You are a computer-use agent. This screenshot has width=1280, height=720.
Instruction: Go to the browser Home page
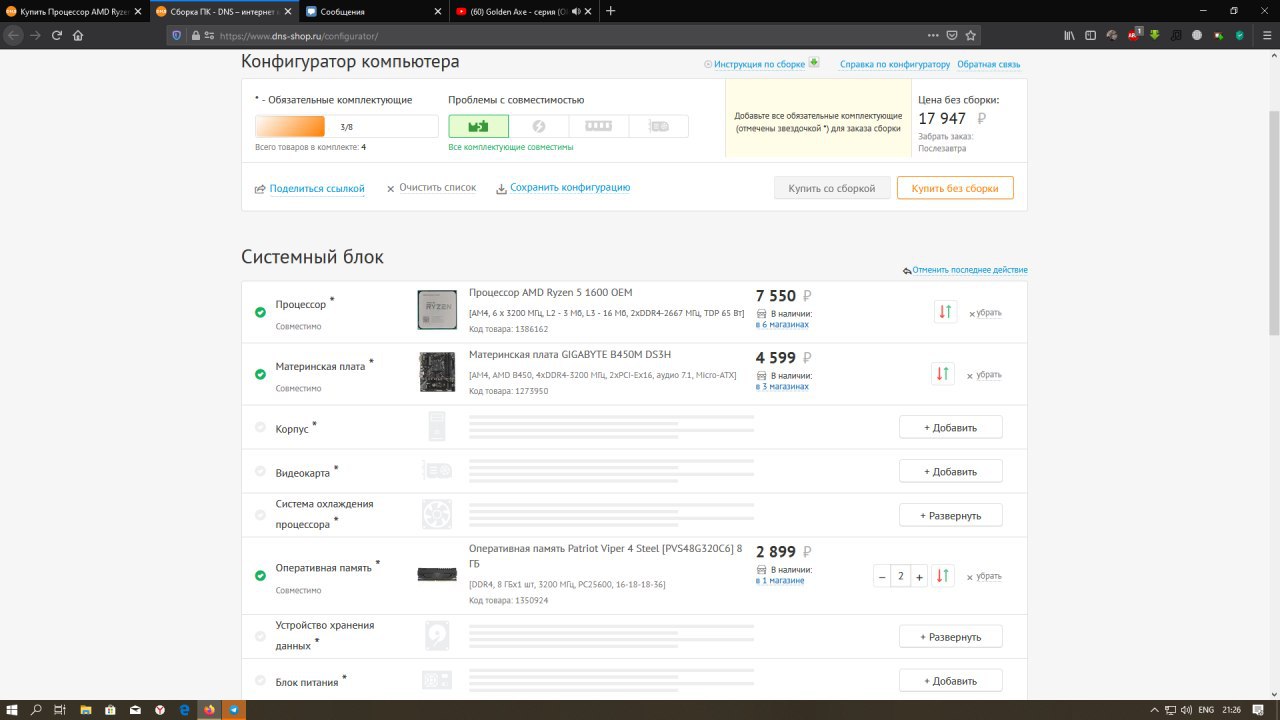[x=78, y=35]
